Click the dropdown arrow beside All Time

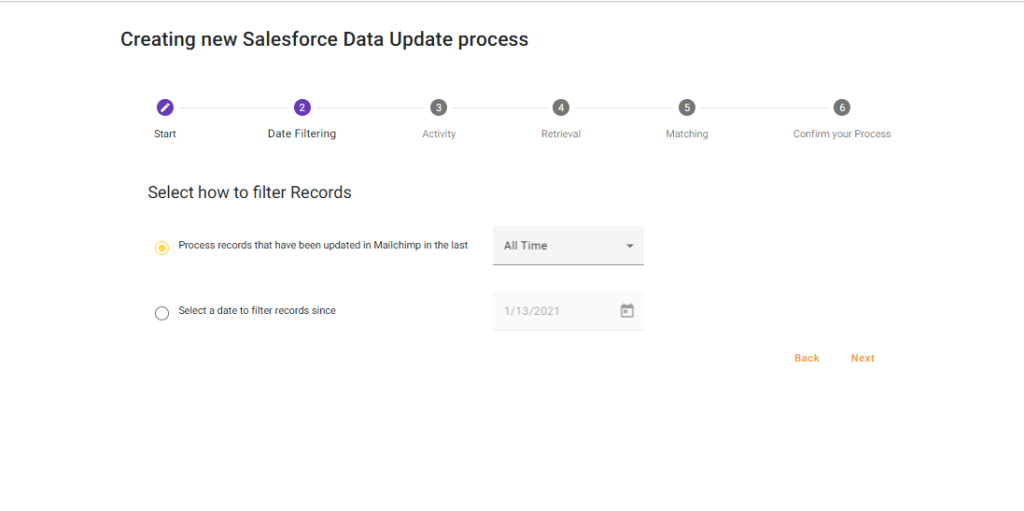coord(630,246)
